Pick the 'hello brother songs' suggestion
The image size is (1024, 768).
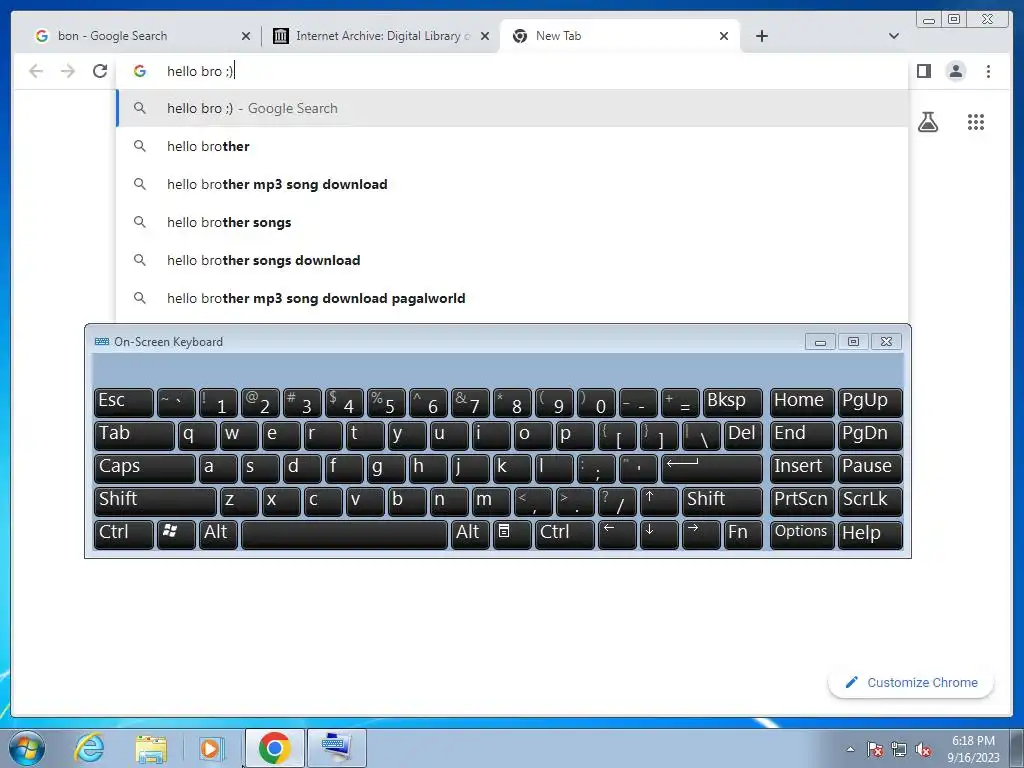click(x=513, y=222)
